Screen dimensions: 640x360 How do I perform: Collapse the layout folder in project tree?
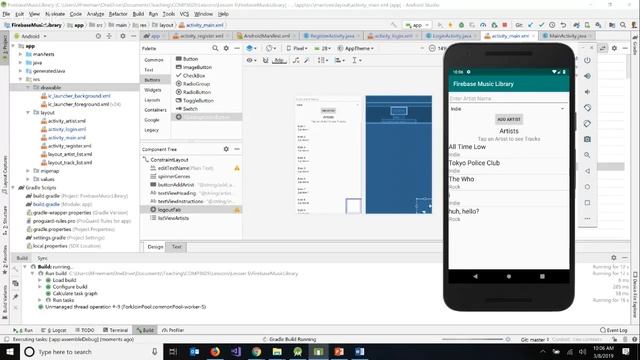[28, 112]
